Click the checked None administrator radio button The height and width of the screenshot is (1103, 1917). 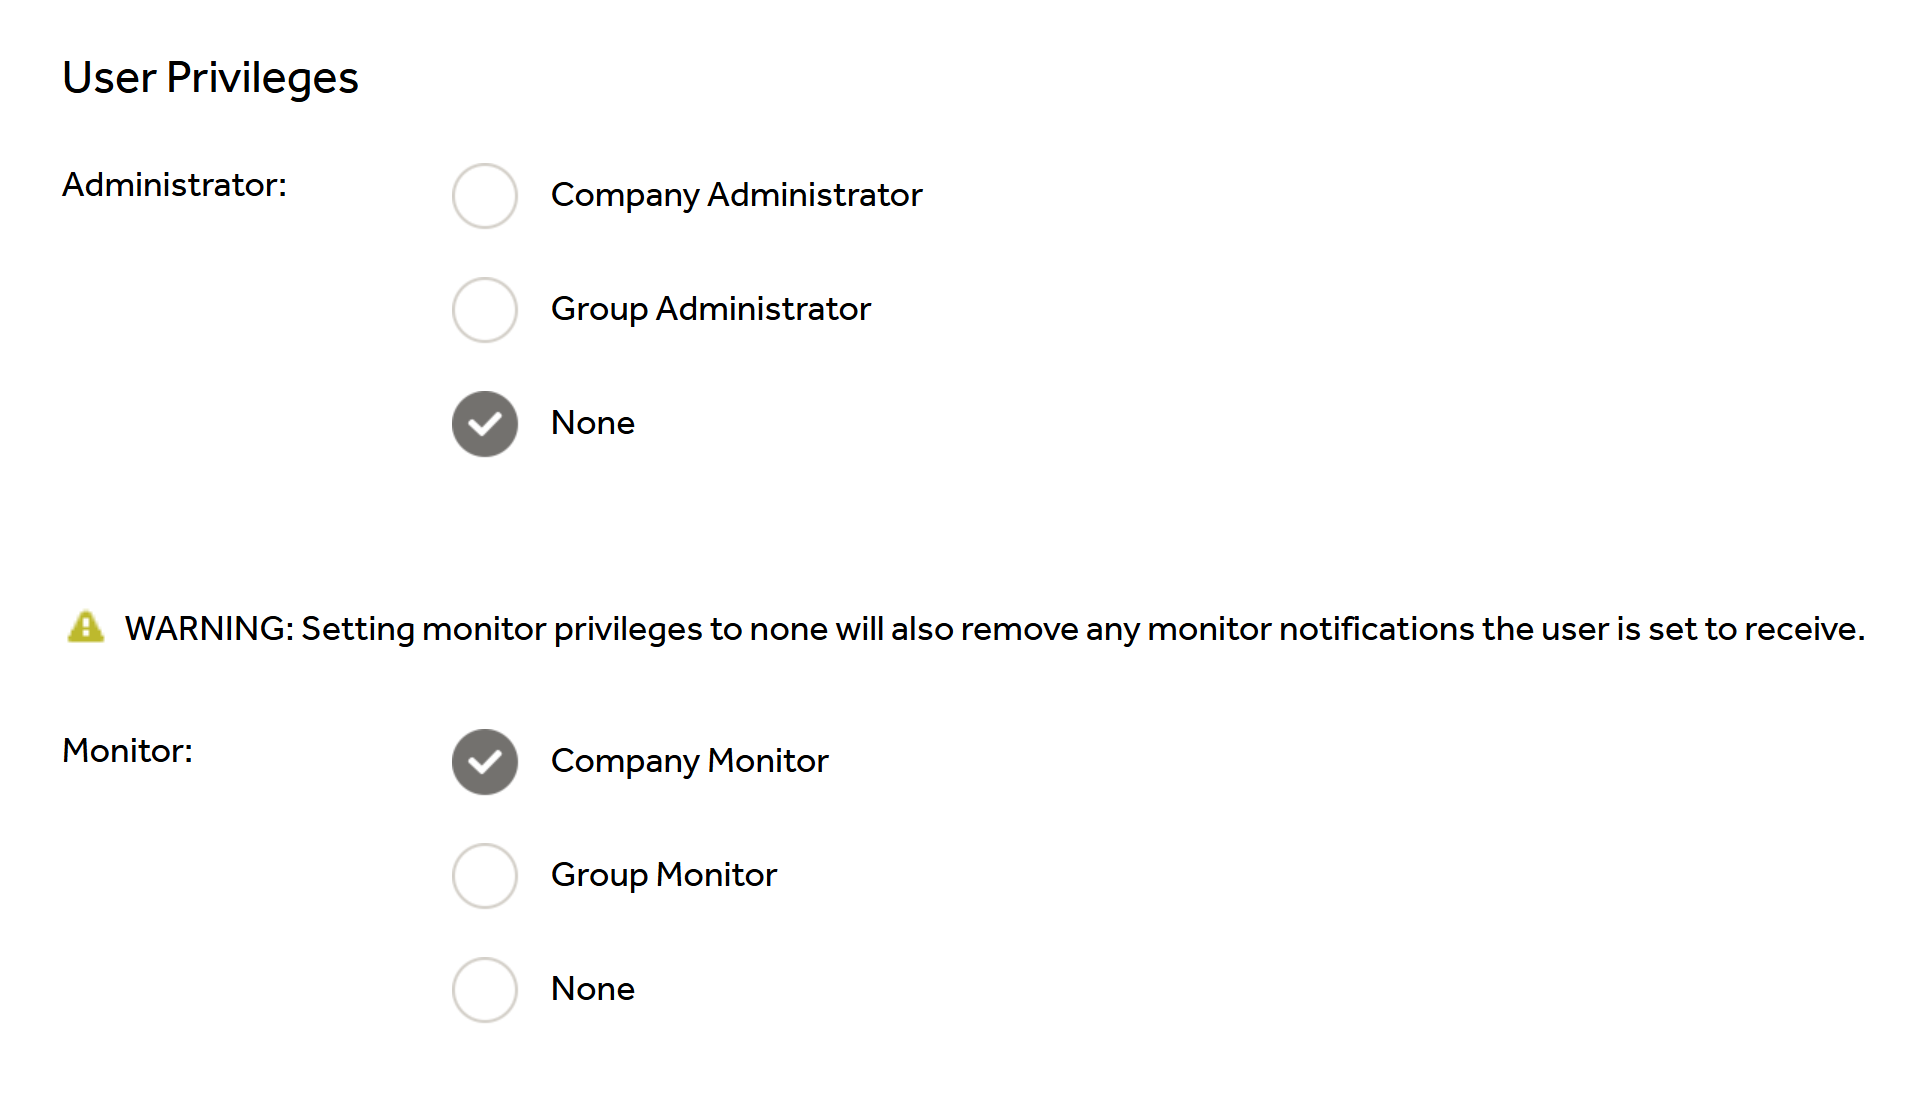484,424
